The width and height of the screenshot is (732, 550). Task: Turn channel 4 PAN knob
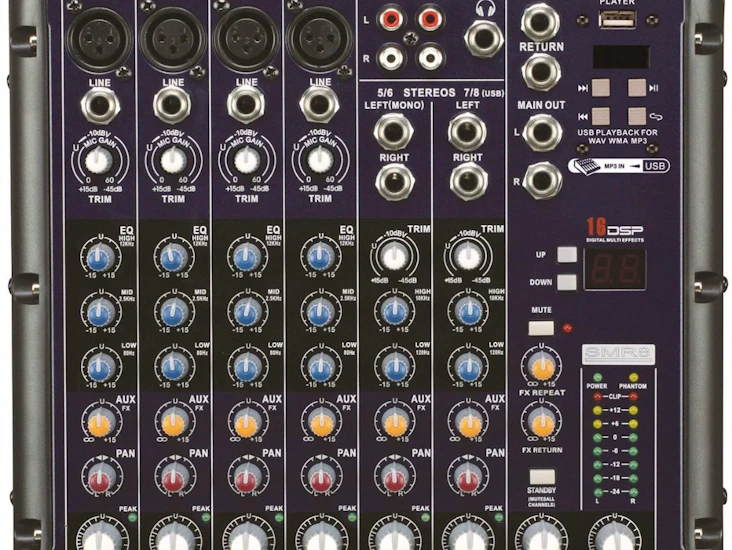(321, 477)
